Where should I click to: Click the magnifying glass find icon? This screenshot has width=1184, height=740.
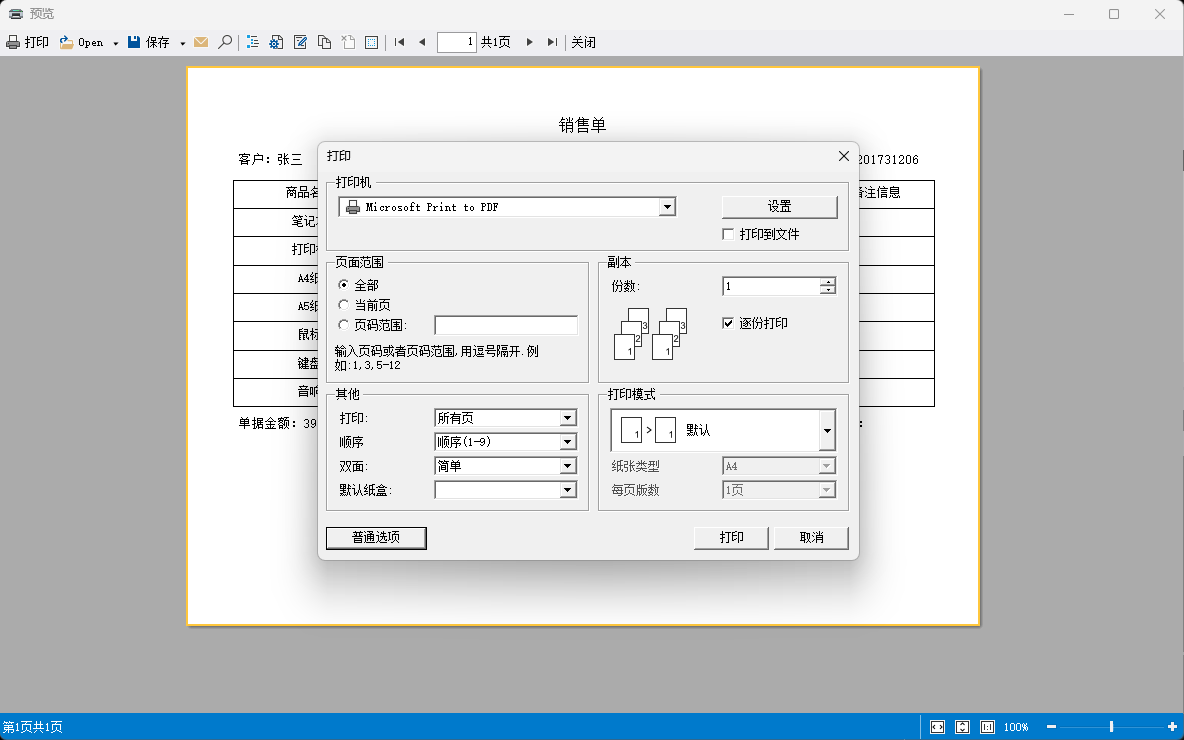[x=225, y=42]
